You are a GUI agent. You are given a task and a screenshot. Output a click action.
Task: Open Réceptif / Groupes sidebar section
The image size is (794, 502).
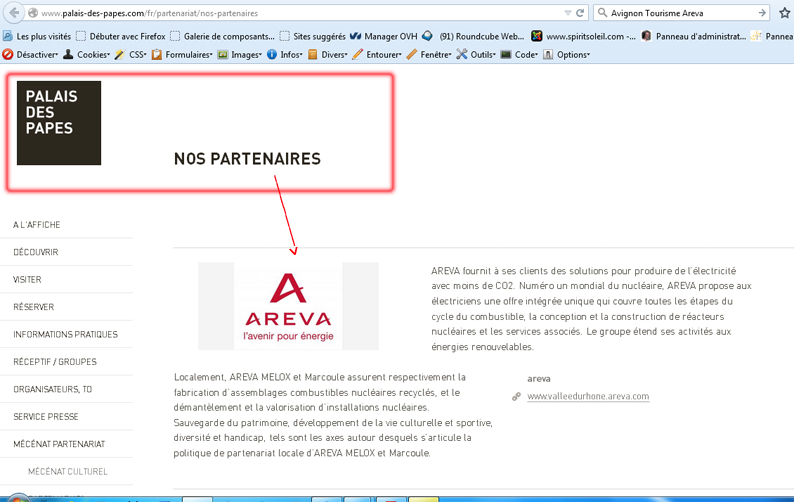point(55,362)
